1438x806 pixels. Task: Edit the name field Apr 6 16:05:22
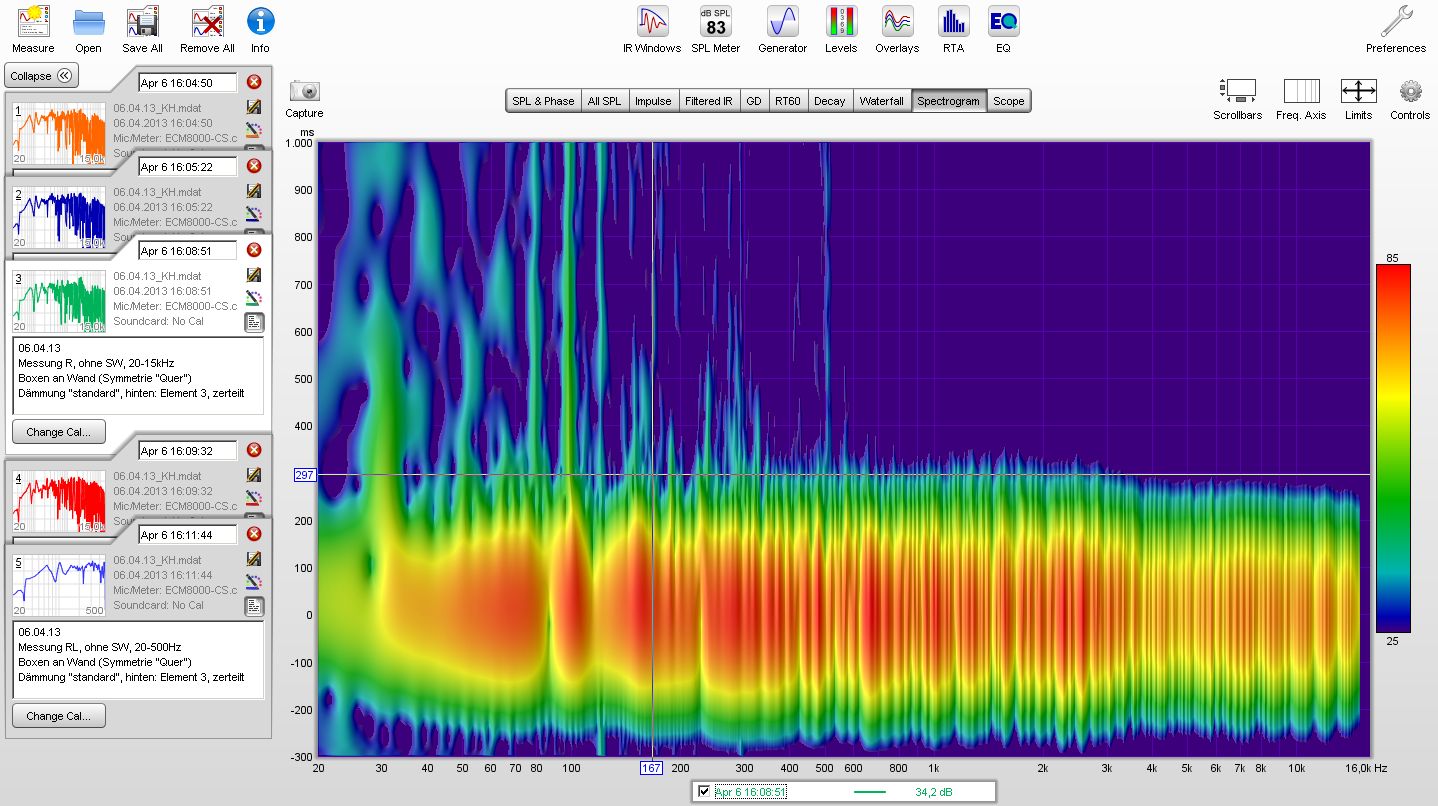[x=188, y=166]
